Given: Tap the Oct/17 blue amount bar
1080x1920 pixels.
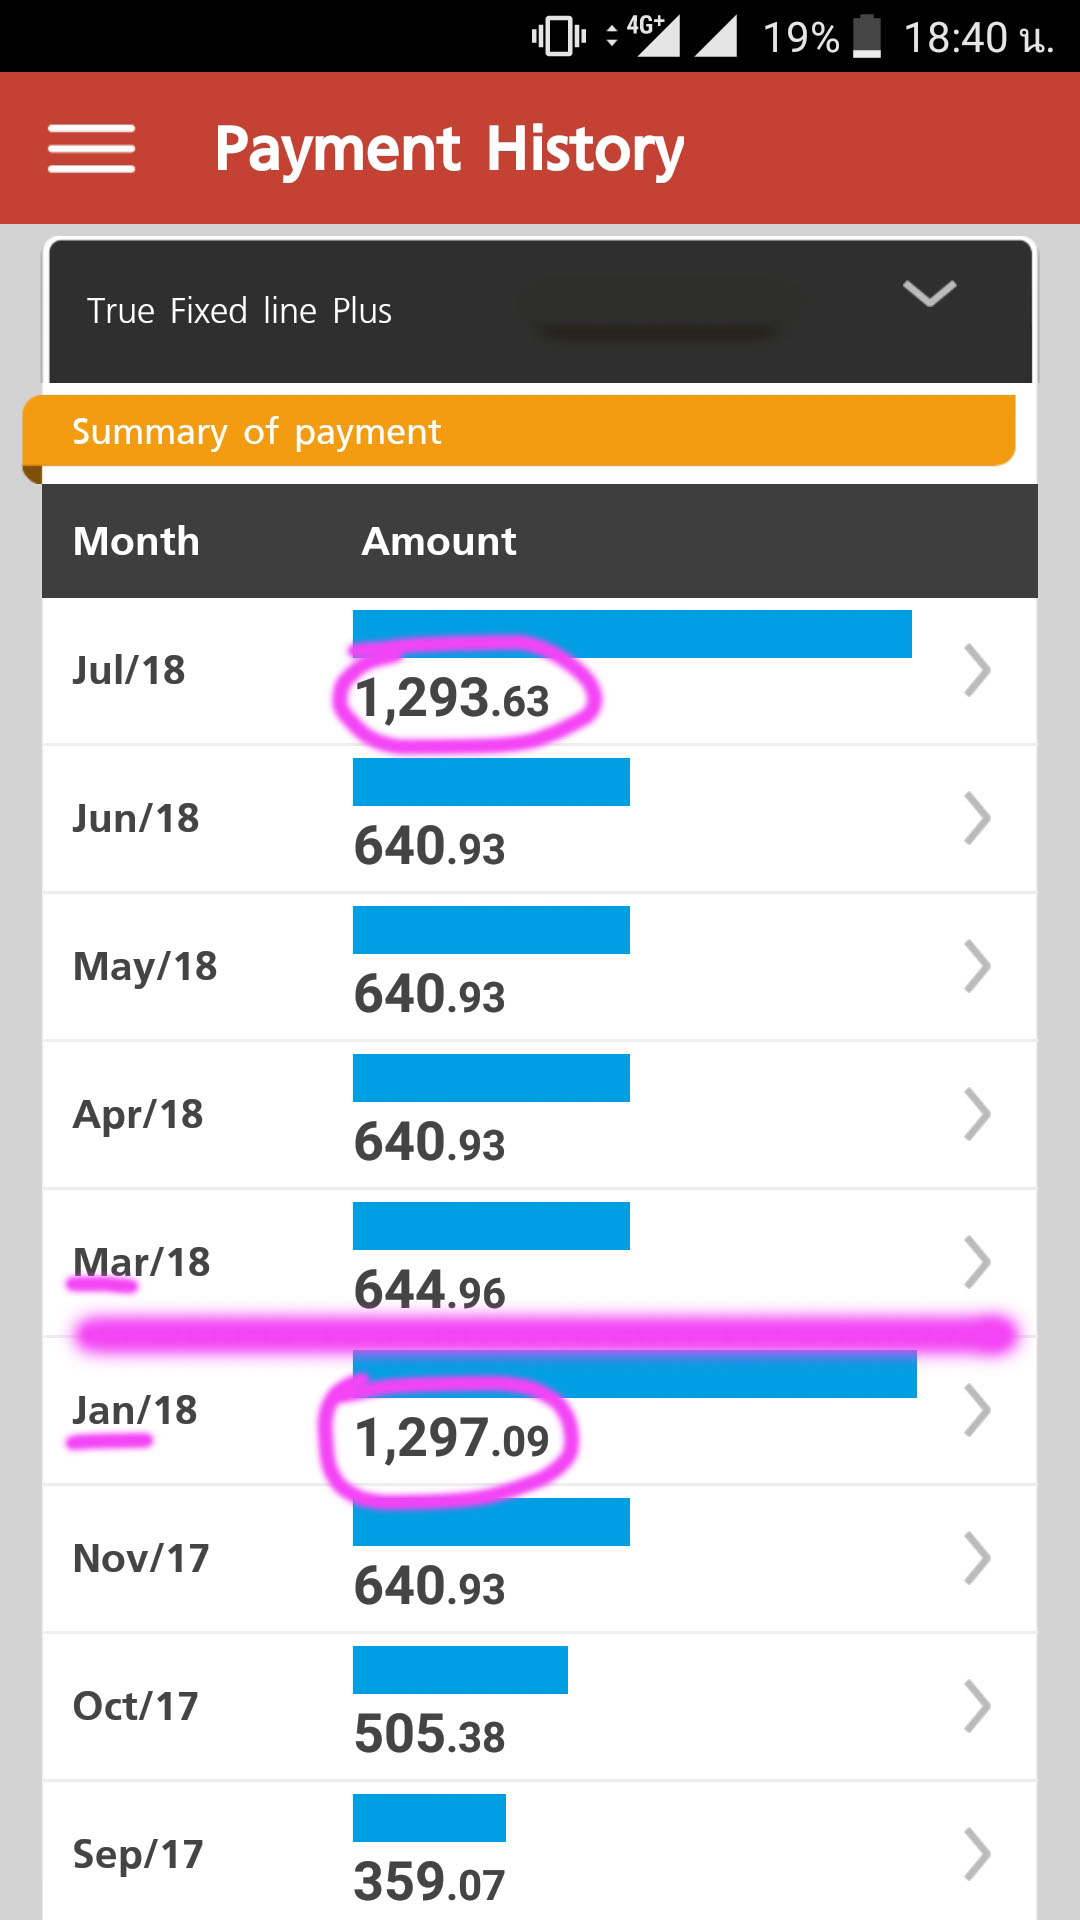Looking at the screenshot, I should 460,1670.
